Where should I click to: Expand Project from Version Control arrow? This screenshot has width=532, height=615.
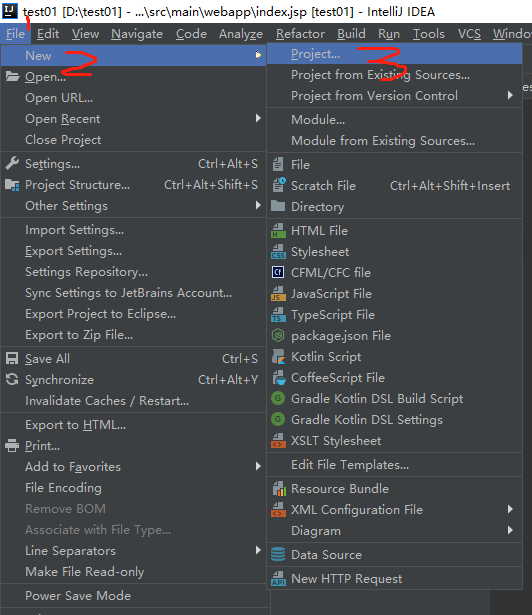pyautogui.click(x=510, y=95)
